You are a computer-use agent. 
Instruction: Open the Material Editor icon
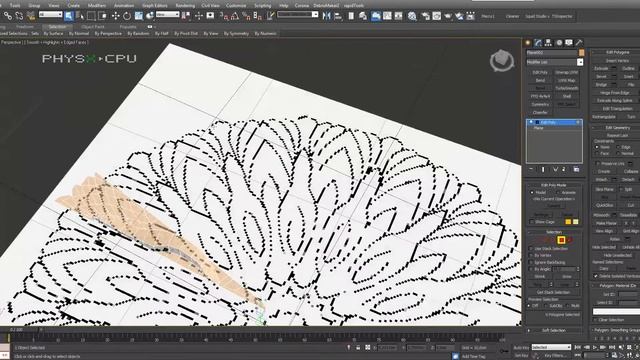click(412, 16)
